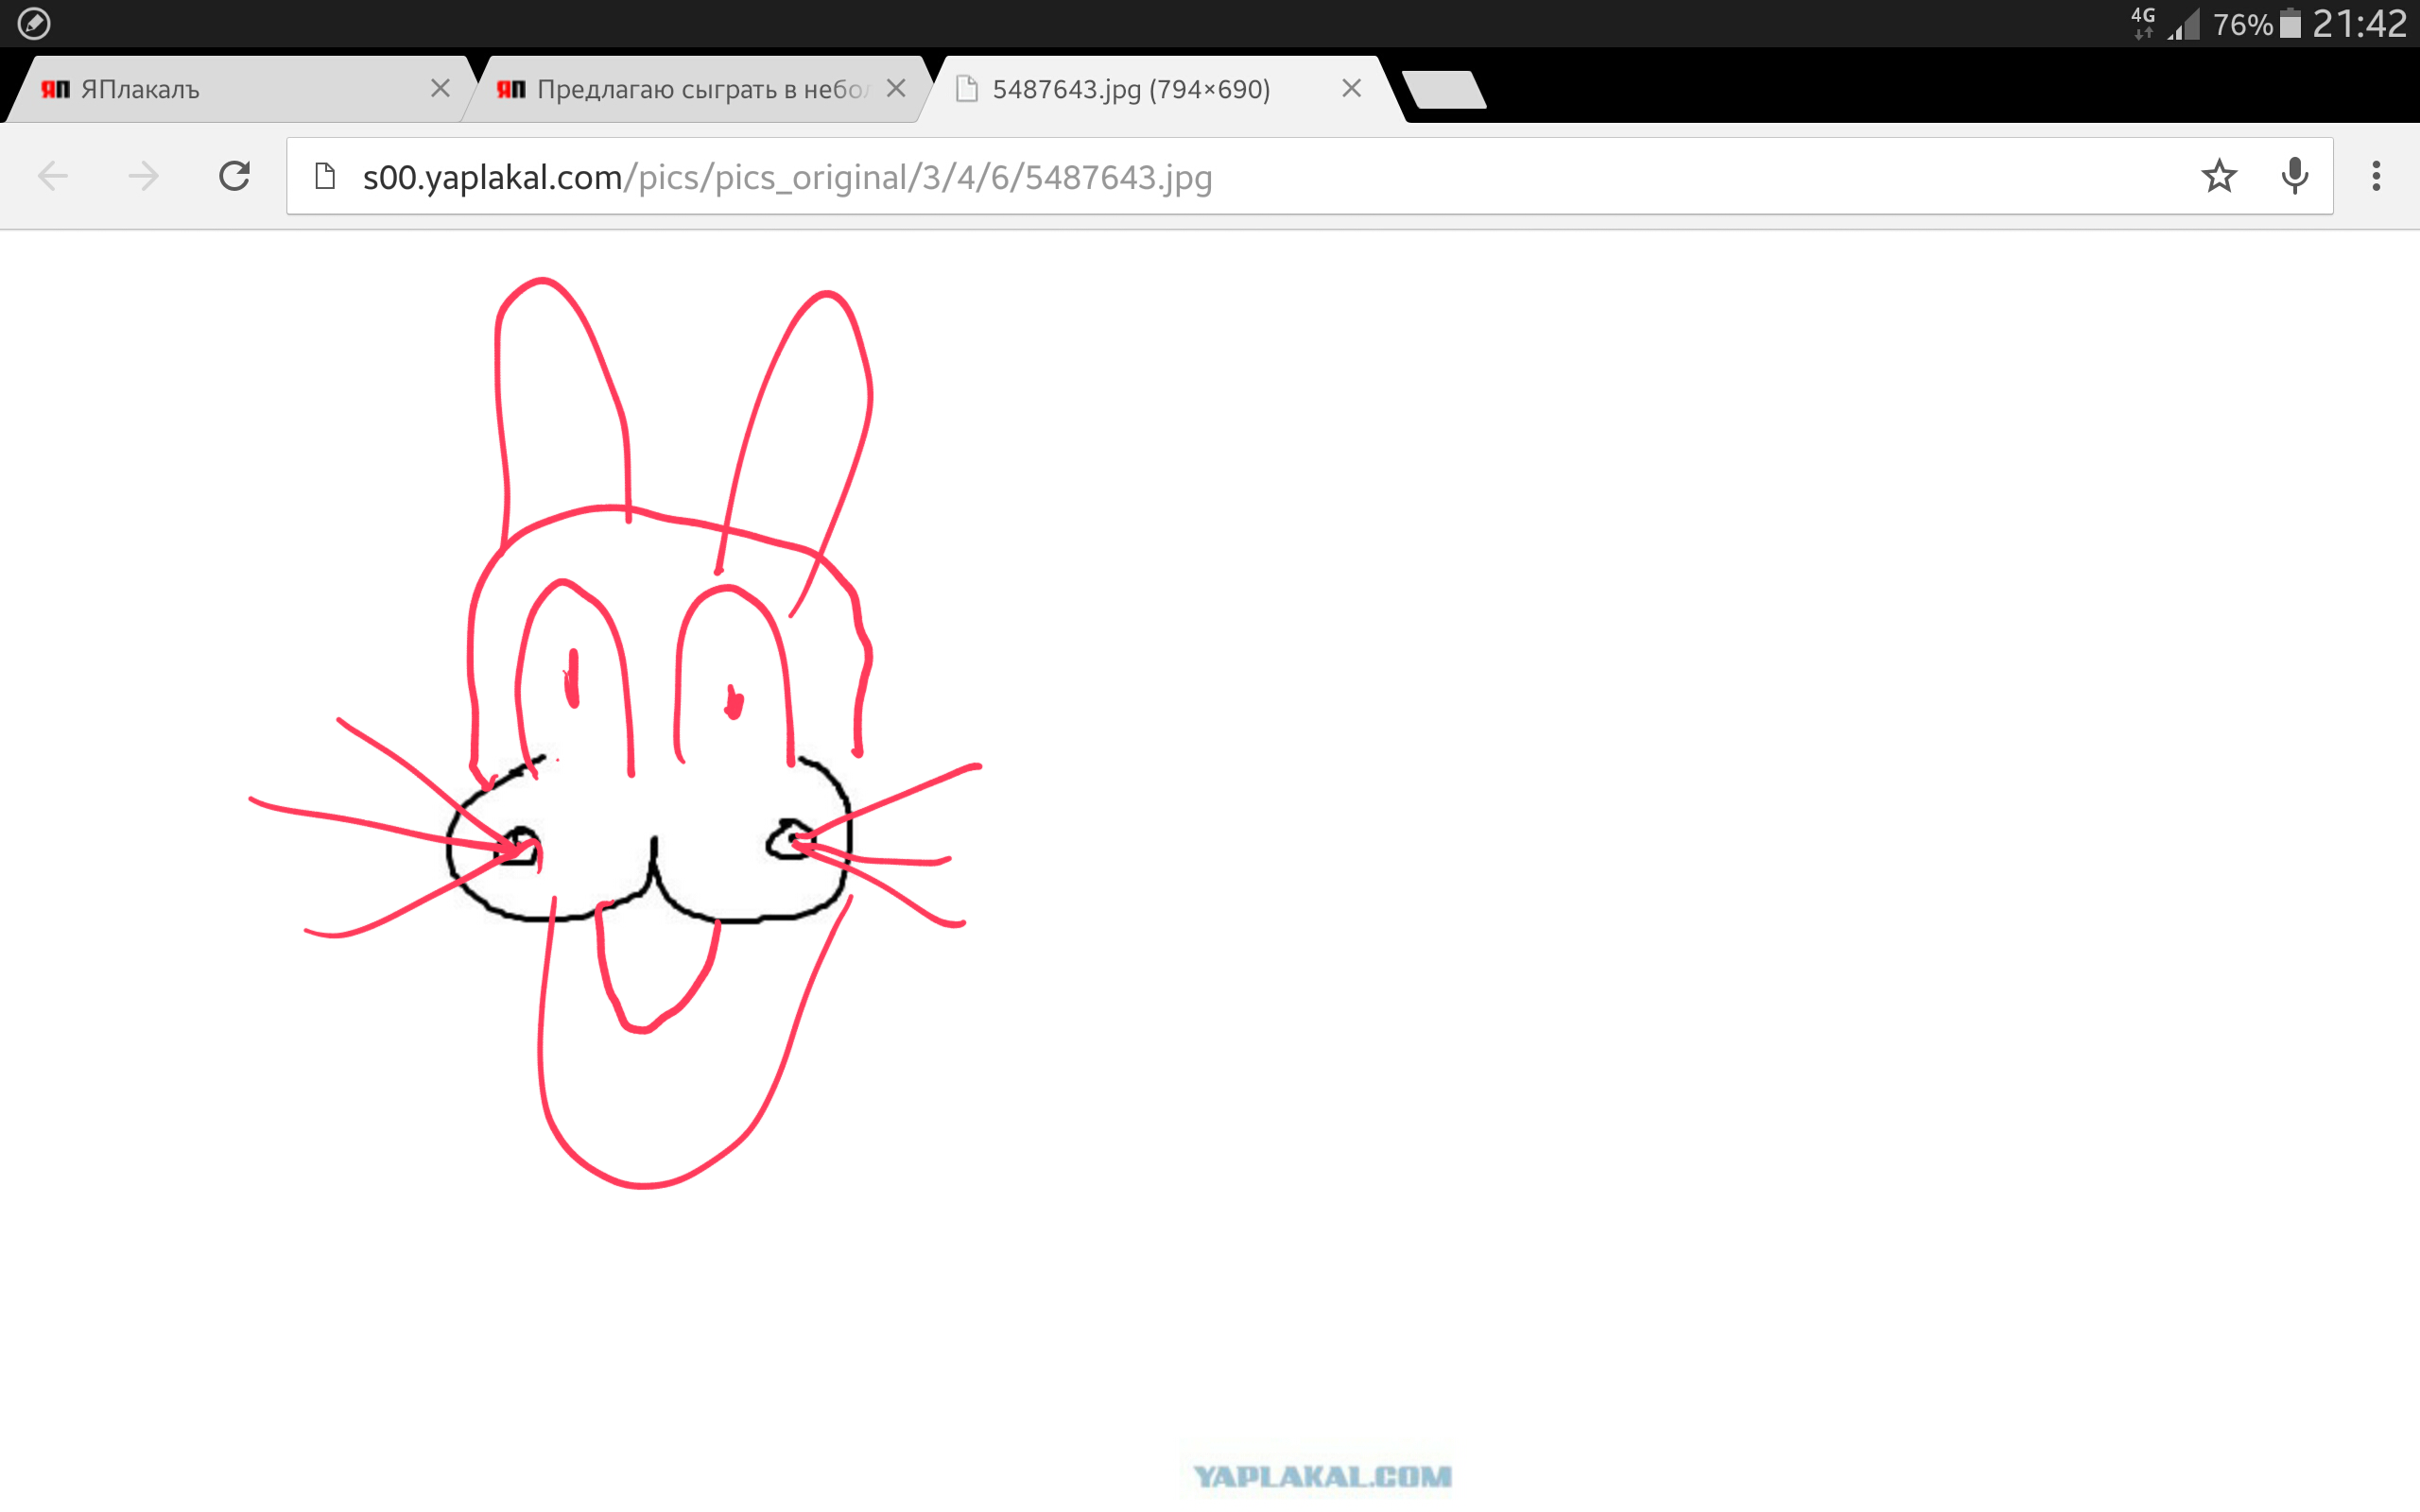Bookmark the page with the star icon

click(2218, 176)
